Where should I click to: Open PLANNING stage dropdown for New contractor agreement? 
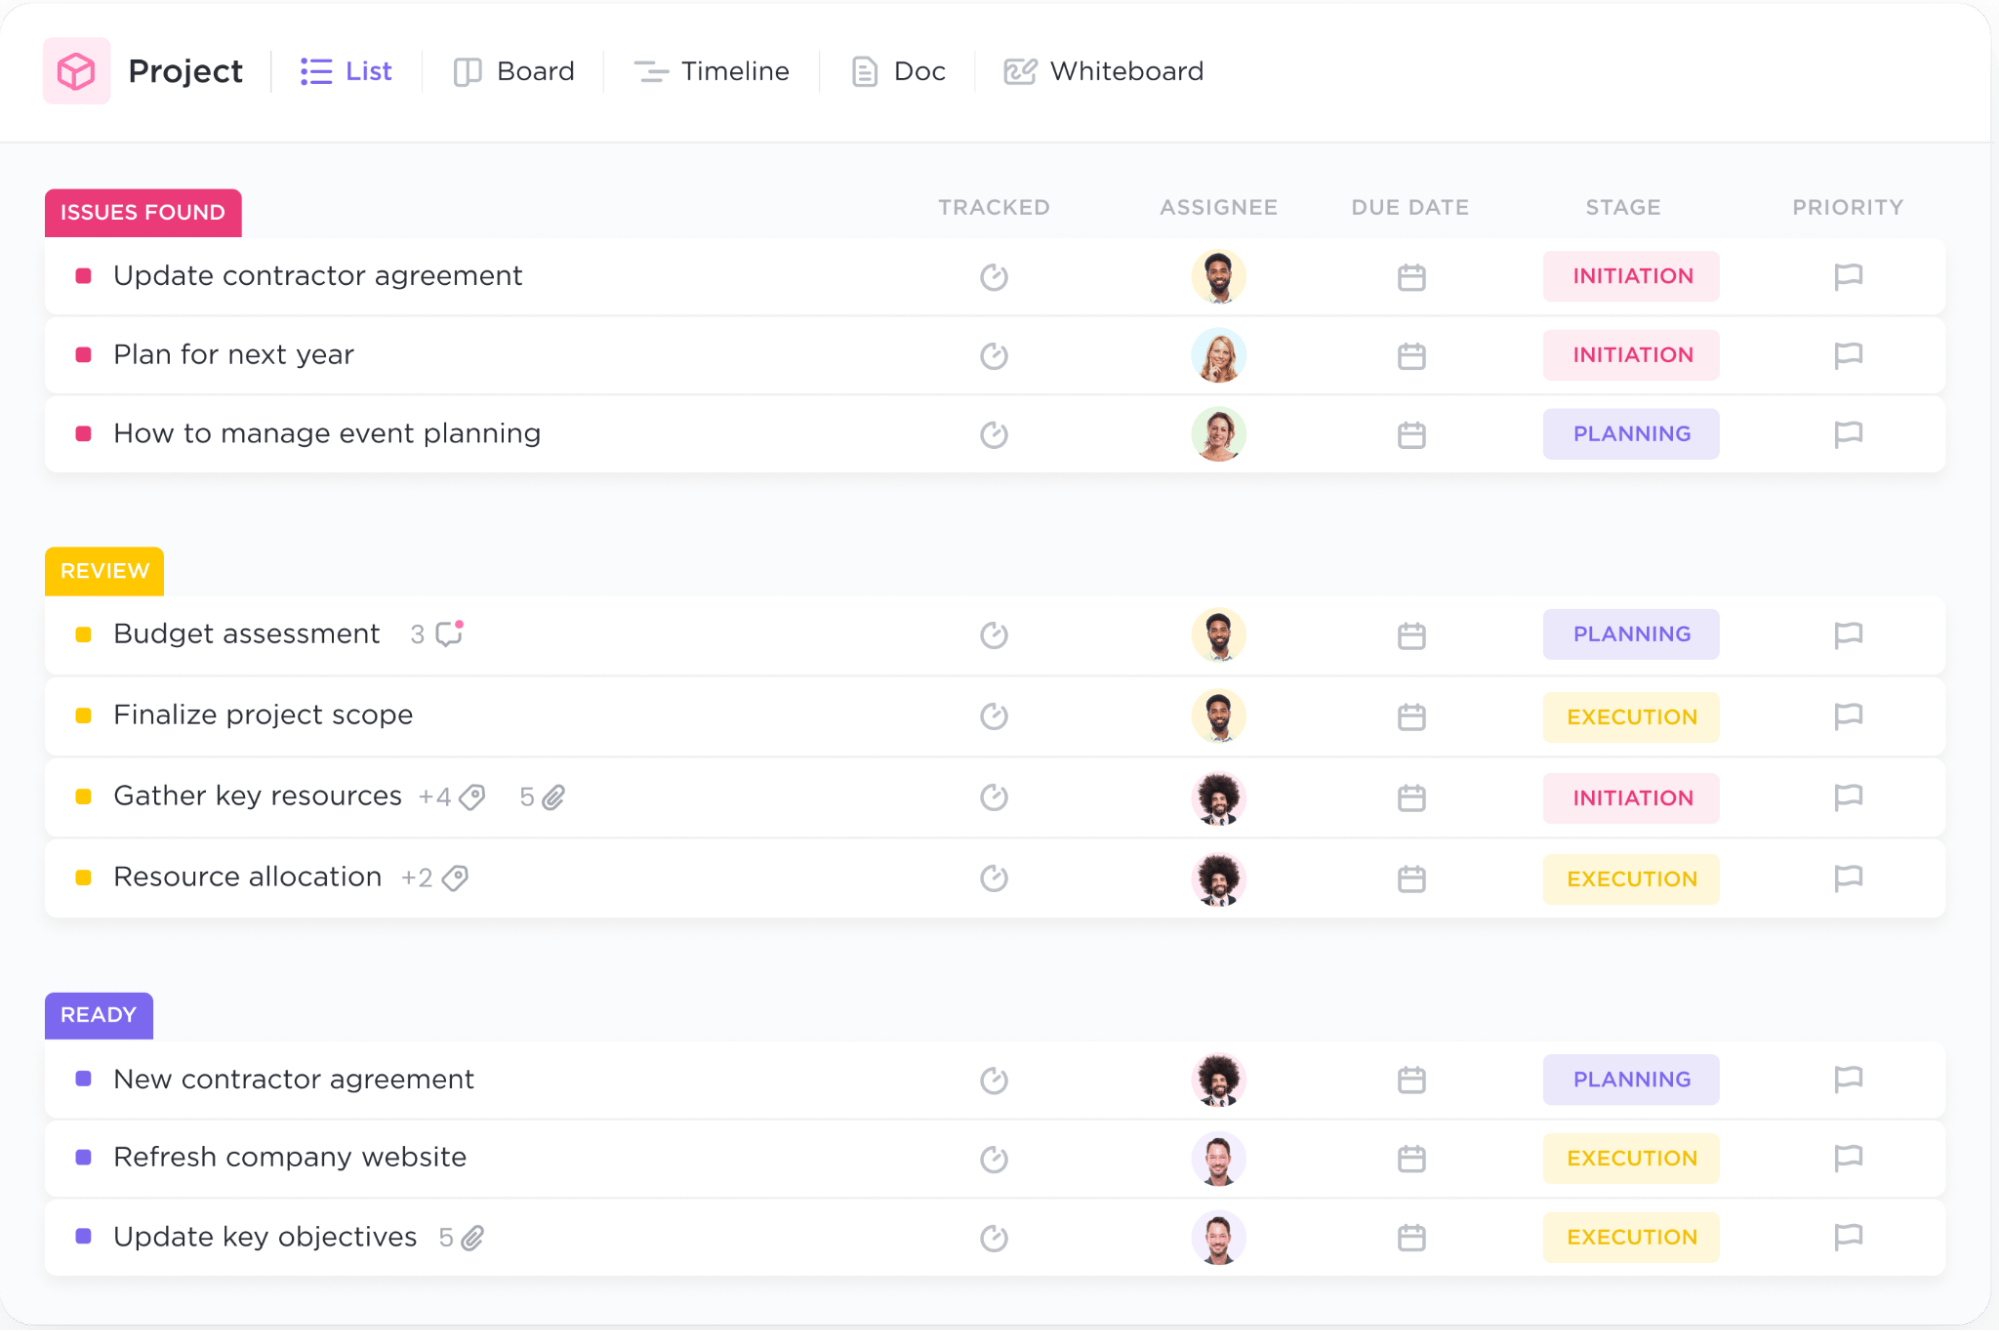[1630, 1079]
